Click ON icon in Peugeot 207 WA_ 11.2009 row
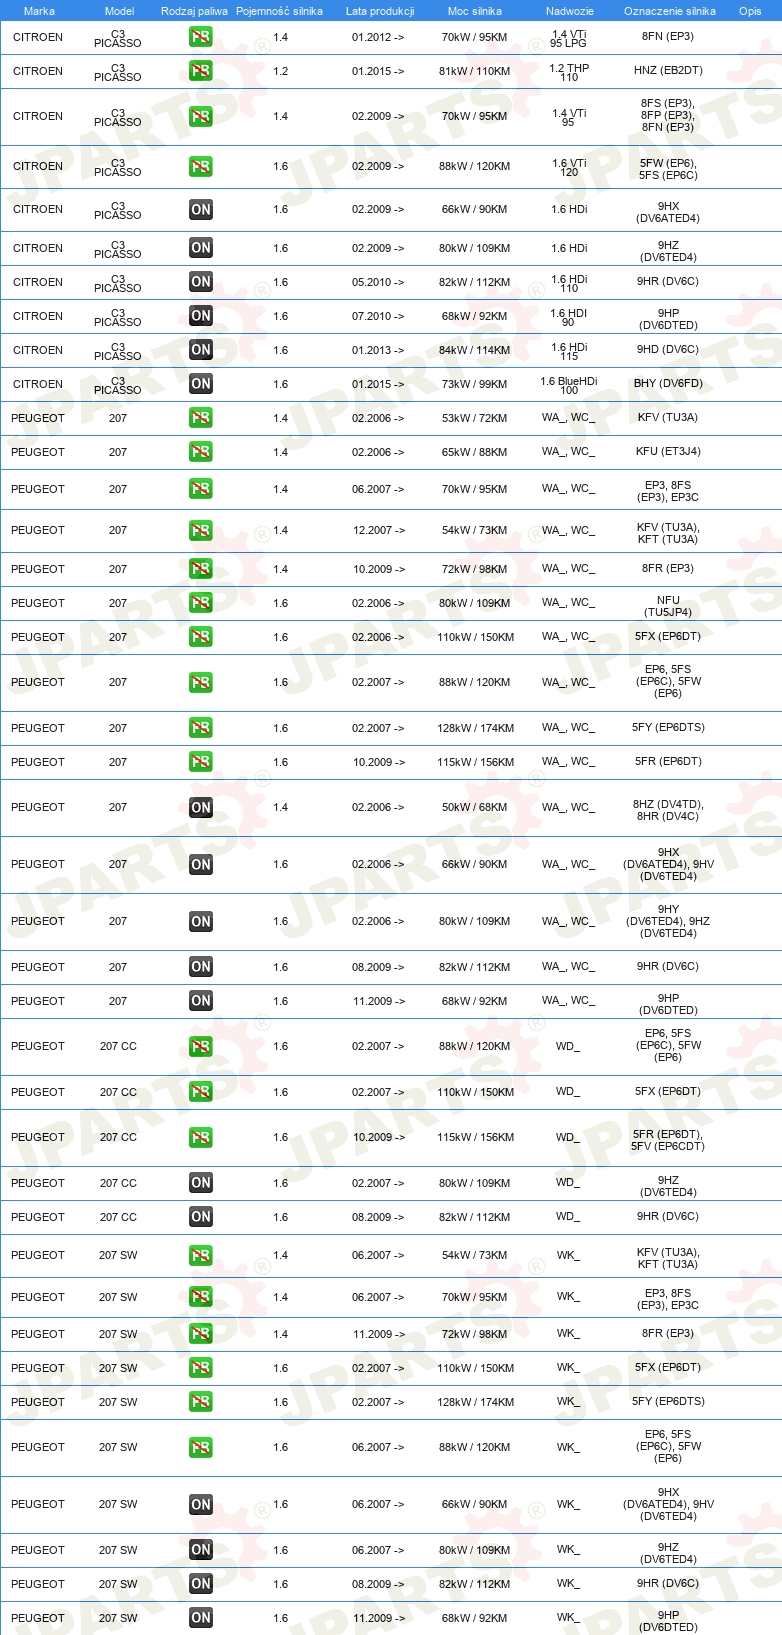Viewport: 782px width, 1635px height. pyautogui.click(x=201, y=1001)
